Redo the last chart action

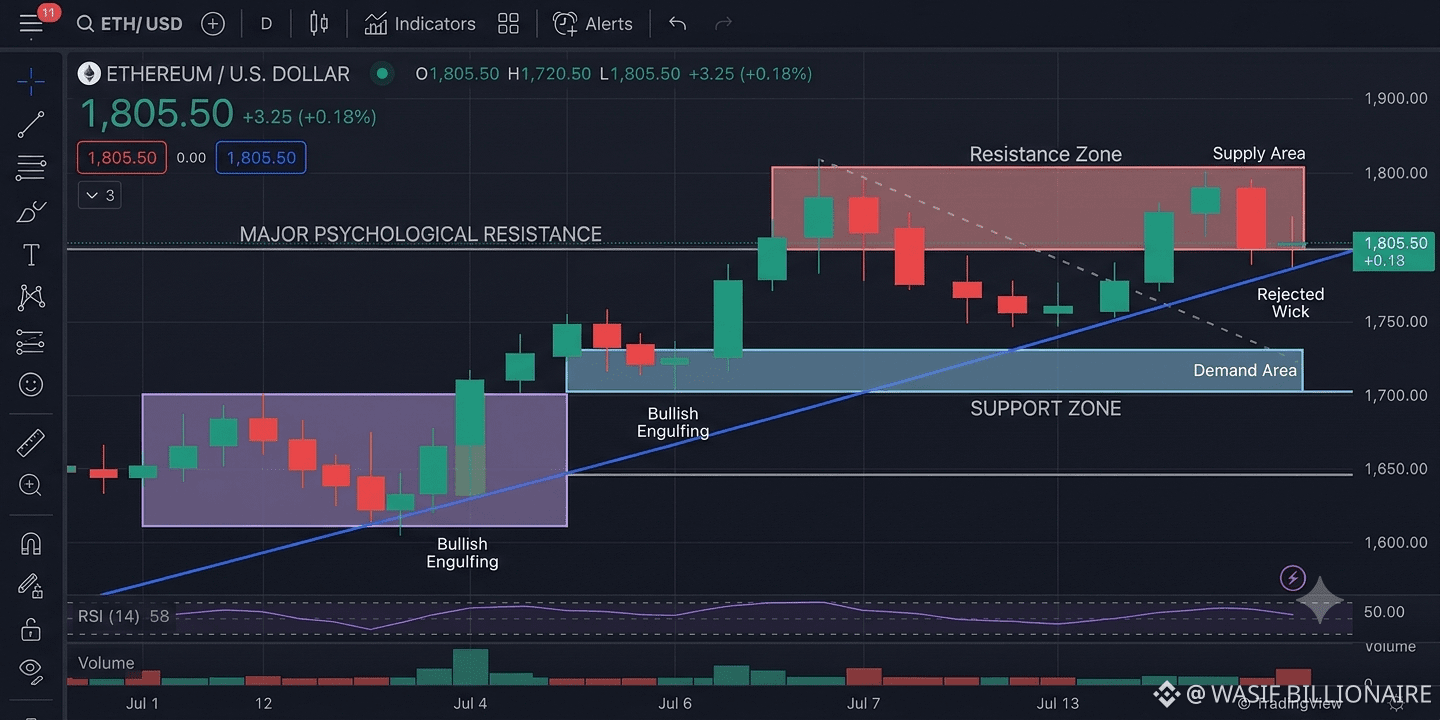pos(724,23)
